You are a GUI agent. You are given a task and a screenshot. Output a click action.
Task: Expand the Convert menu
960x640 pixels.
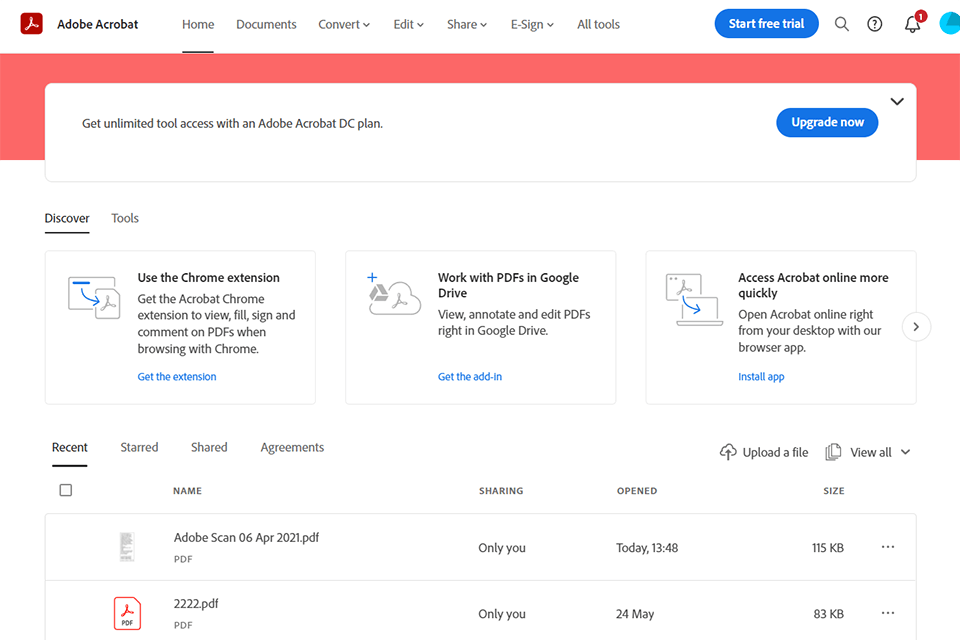pos(343,24)
